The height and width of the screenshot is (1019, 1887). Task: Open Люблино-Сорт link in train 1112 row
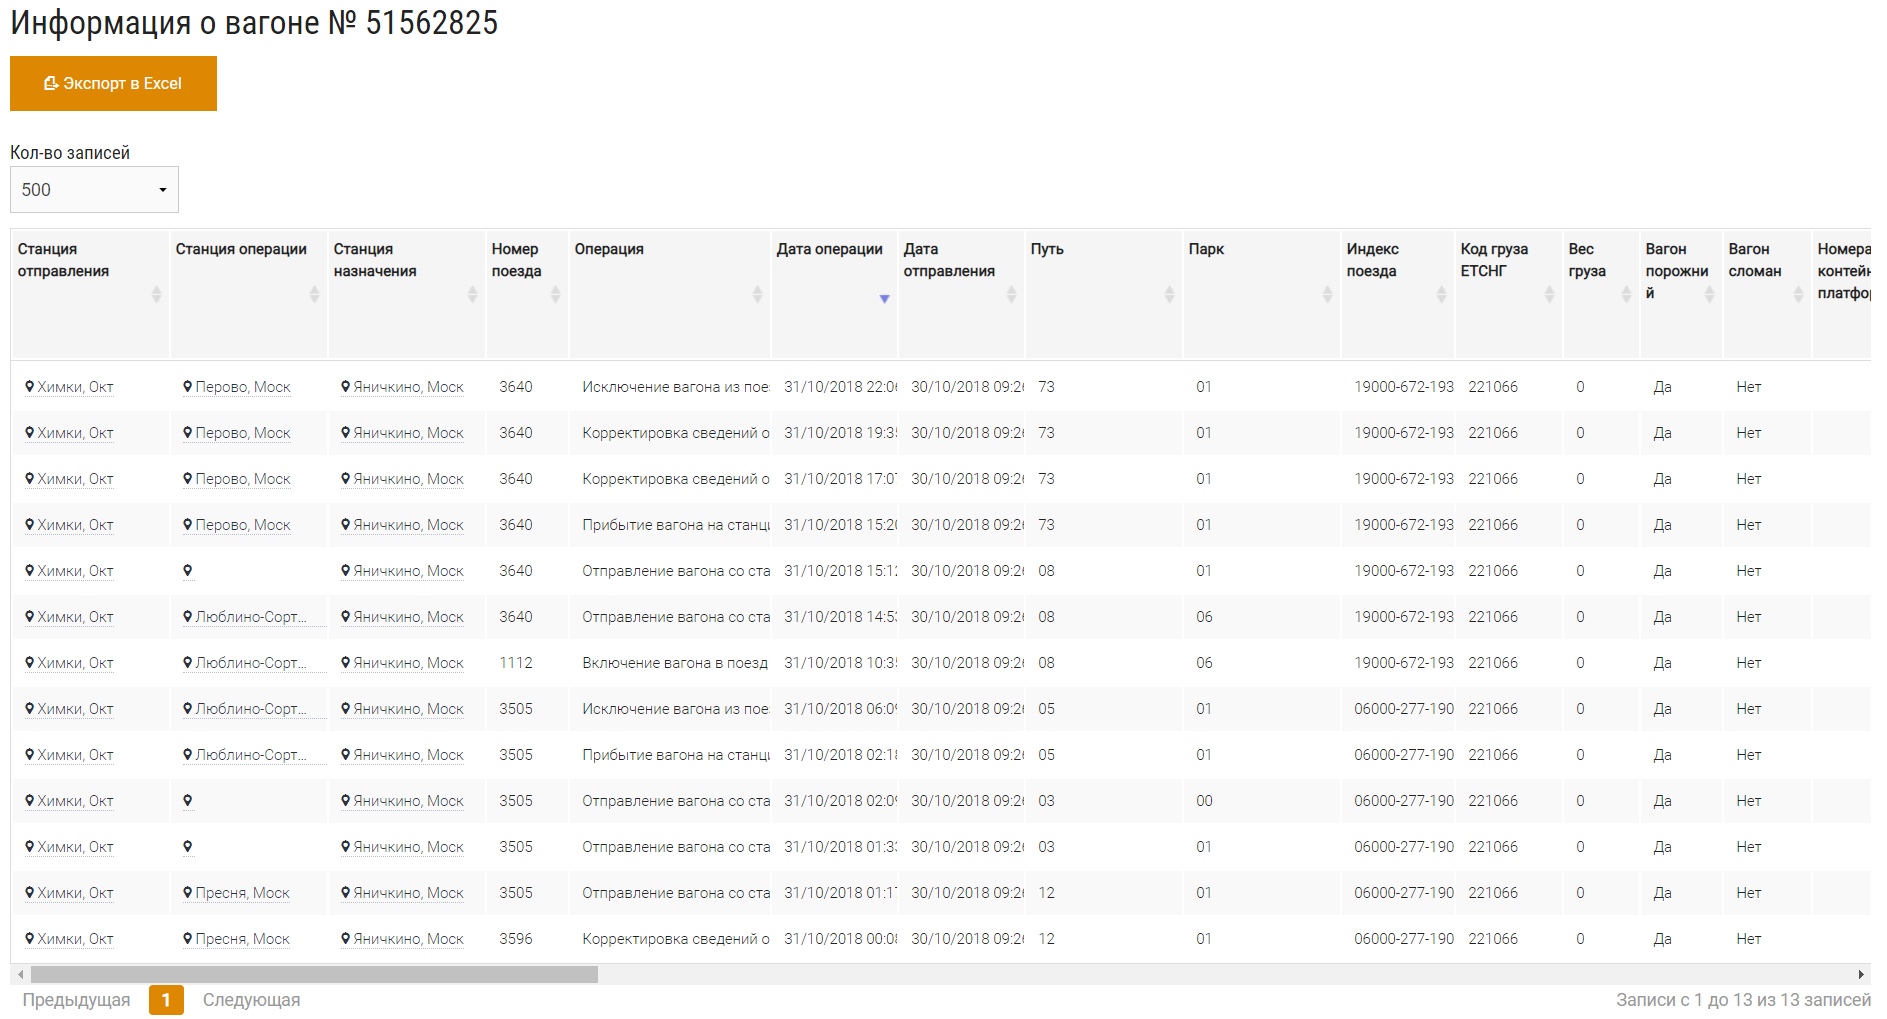[250, 663]
